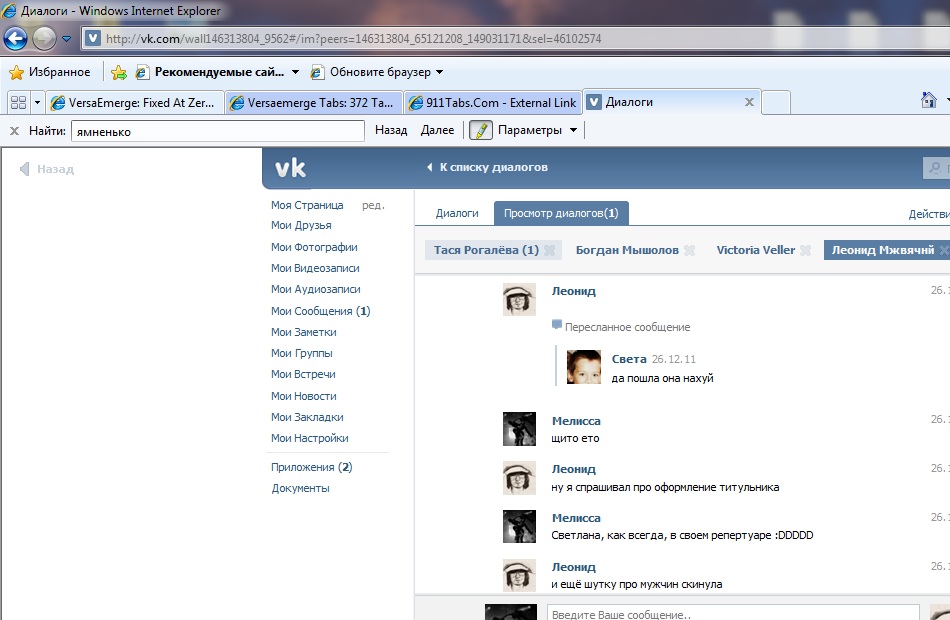This screenshot has width=950, height=620.
Task: Click К списку диалогов link
Action: (488, 167)
